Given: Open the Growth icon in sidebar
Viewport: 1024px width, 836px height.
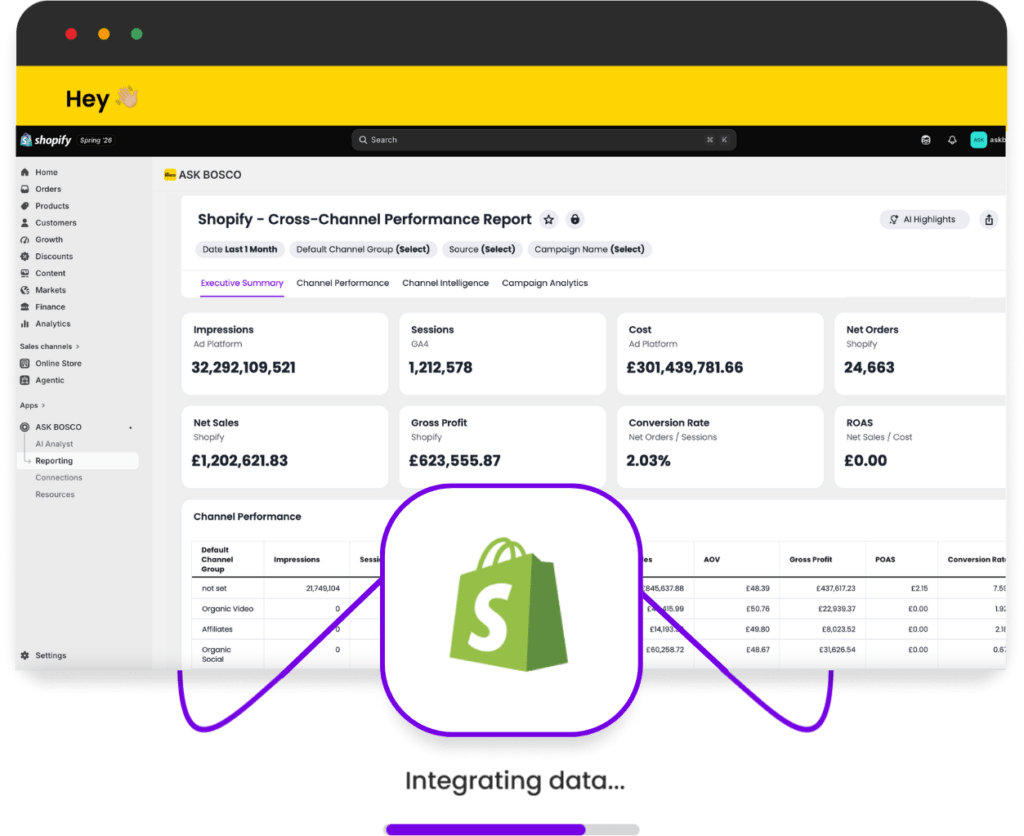Looking at the screenshot, I should [25, 240].
